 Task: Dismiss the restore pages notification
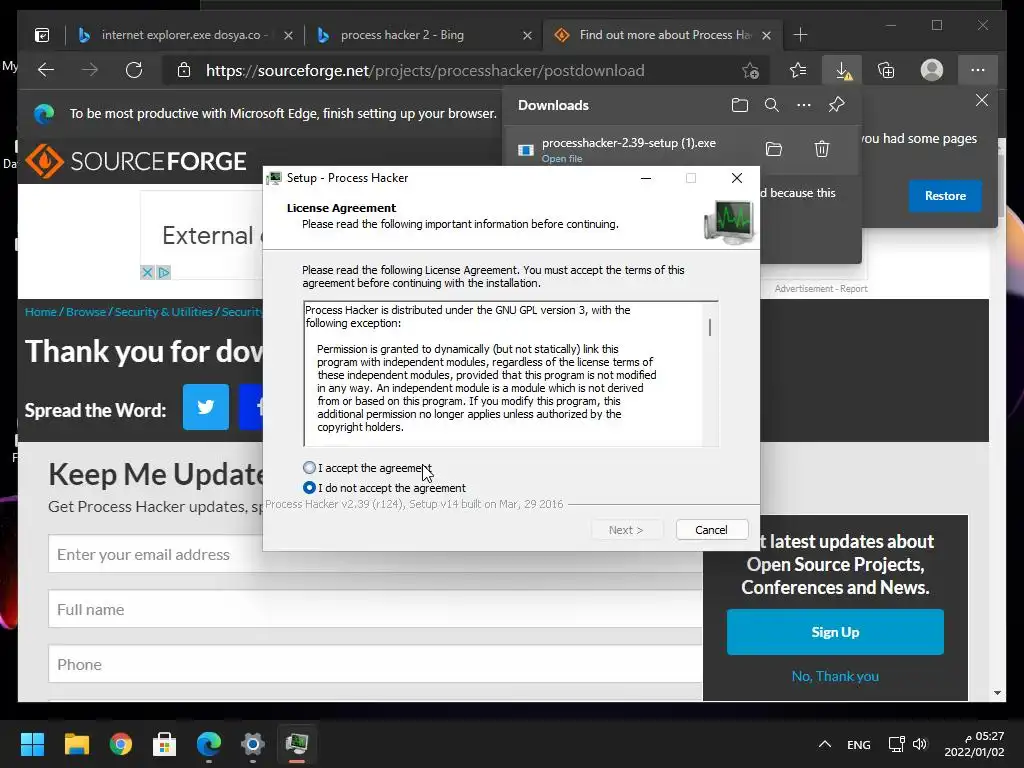point(982,101)
